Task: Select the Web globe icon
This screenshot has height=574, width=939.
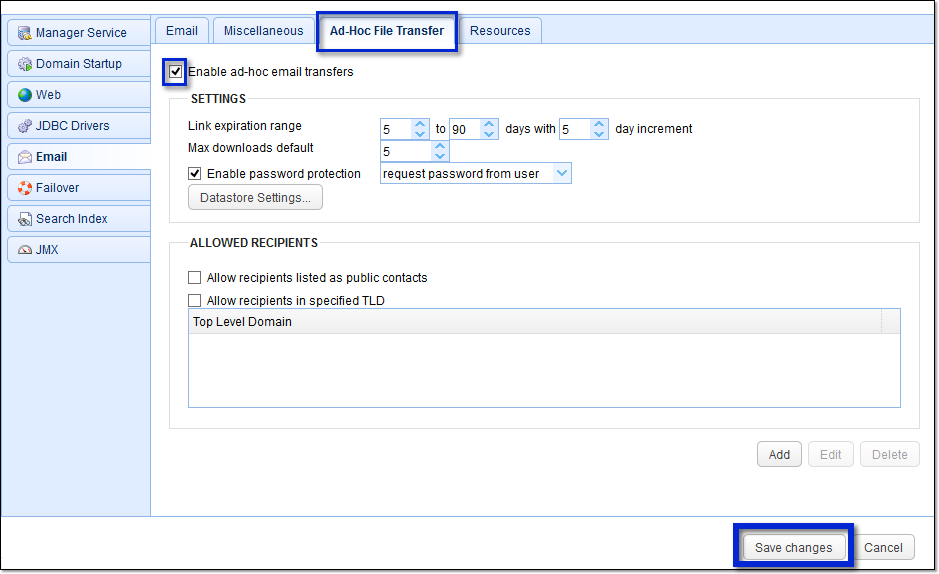Action: pyautogui.click(x=25, y=95)
